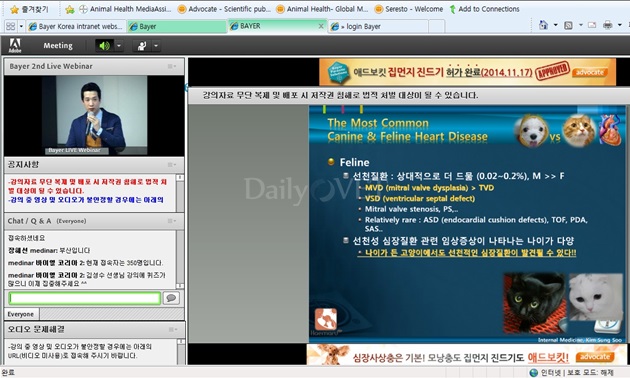Click the 공지사항 pod scrollbar
This screenshot has height=378, width=630.
(x=180, y=193)
